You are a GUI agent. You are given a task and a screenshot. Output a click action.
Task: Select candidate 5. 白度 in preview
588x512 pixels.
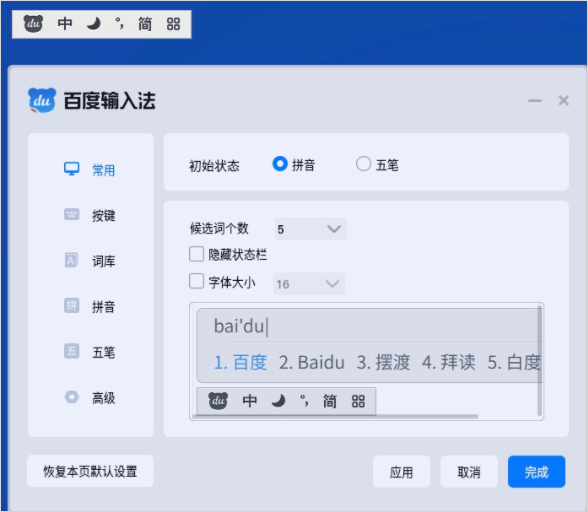click(514, 362)
